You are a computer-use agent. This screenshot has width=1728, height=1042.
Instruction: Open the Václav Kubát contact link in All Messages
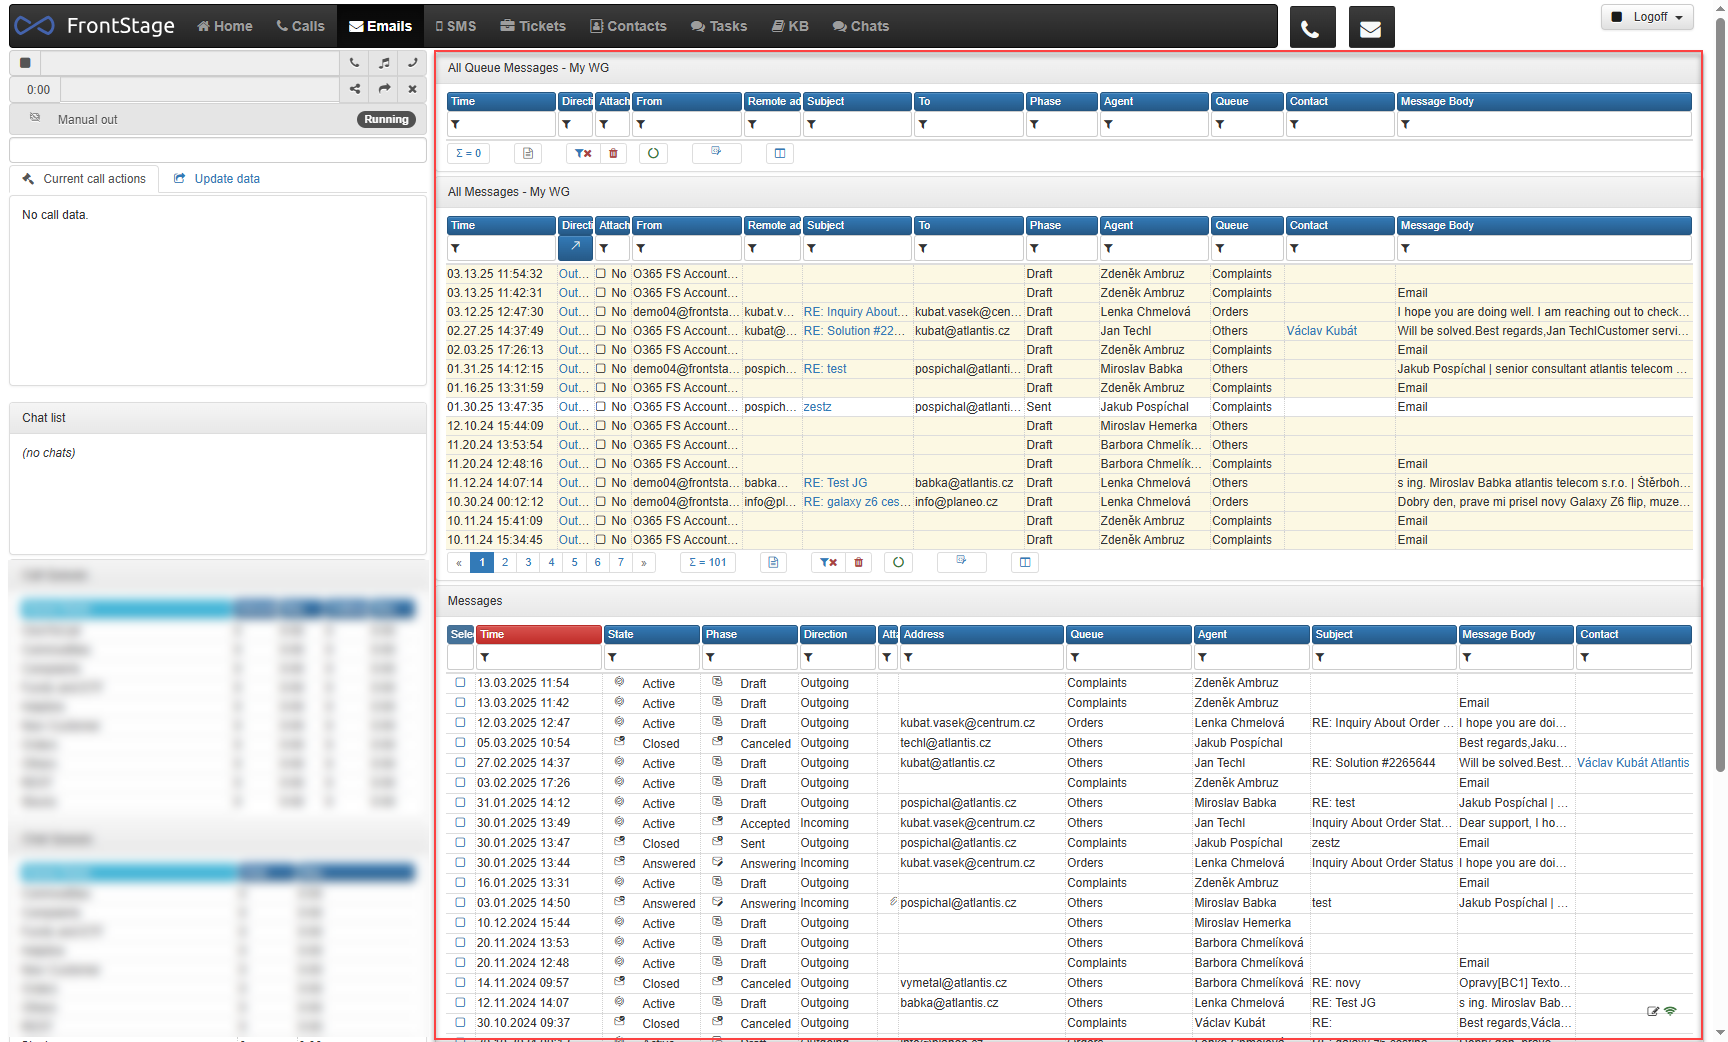(1322, 331)
